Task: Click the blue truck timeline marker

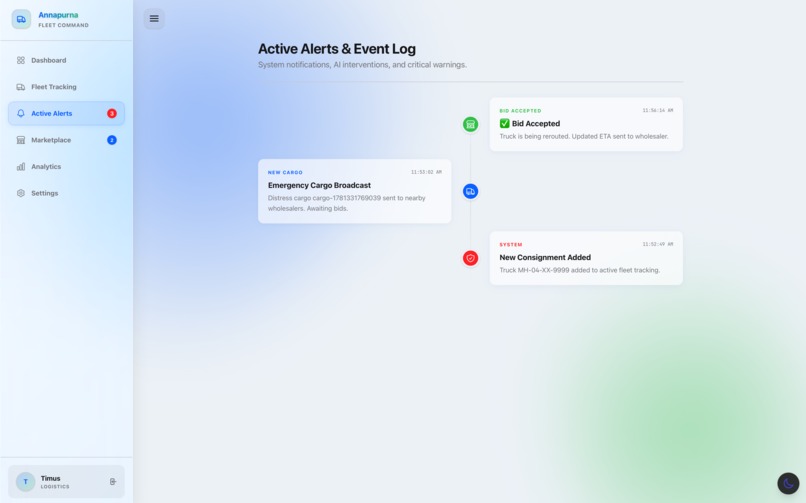Action: click(470, 191)
